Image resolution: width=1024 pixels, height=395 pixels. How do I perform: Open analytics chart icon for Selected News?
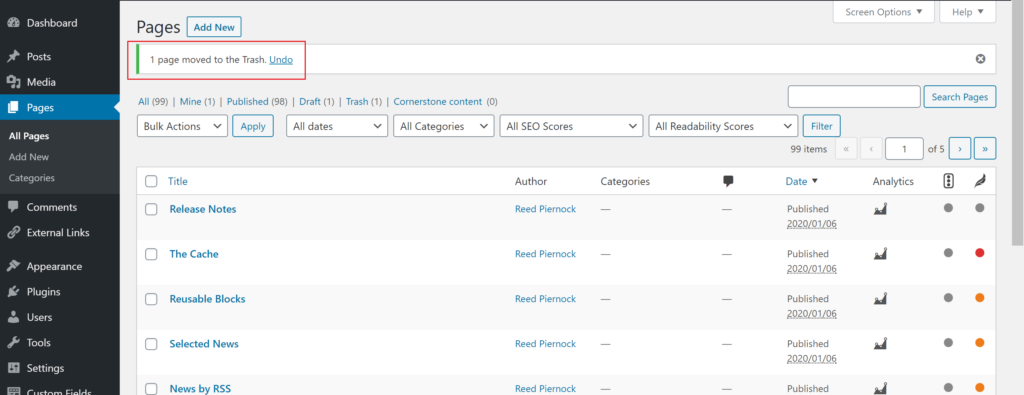coord(880,343)
